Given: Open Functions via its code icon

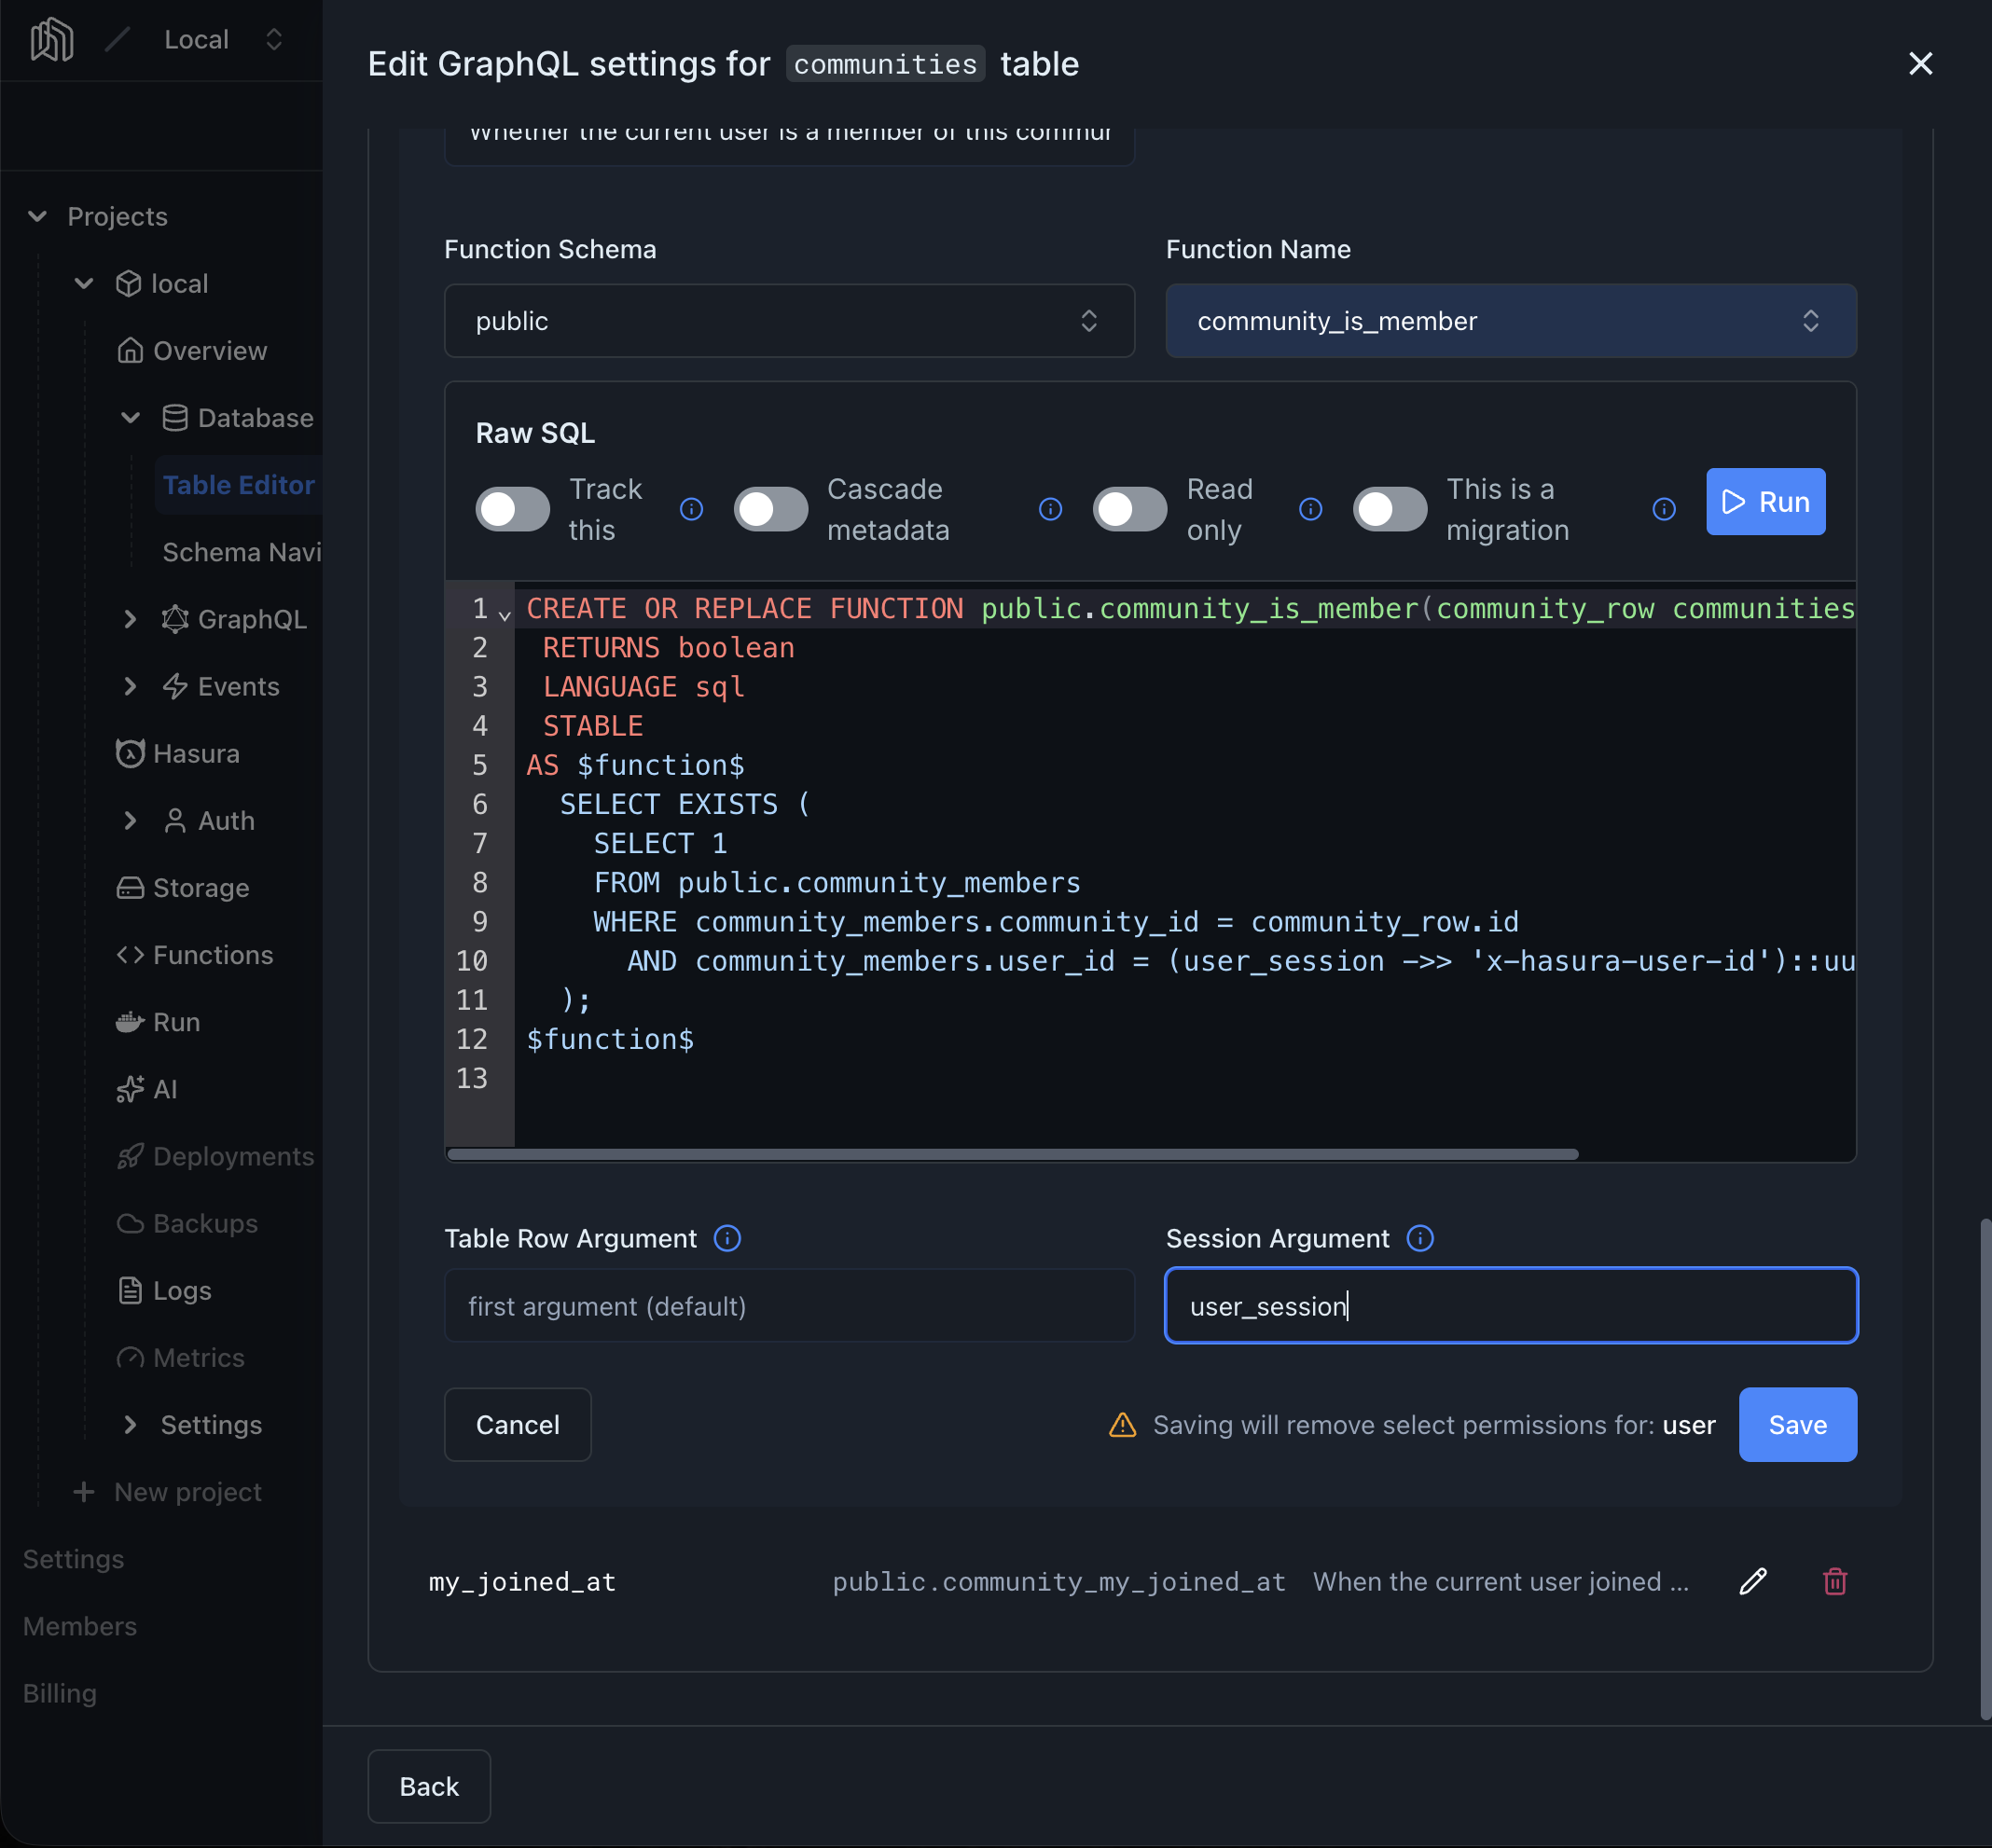Looking at the screenshot, I should [130, 954].
